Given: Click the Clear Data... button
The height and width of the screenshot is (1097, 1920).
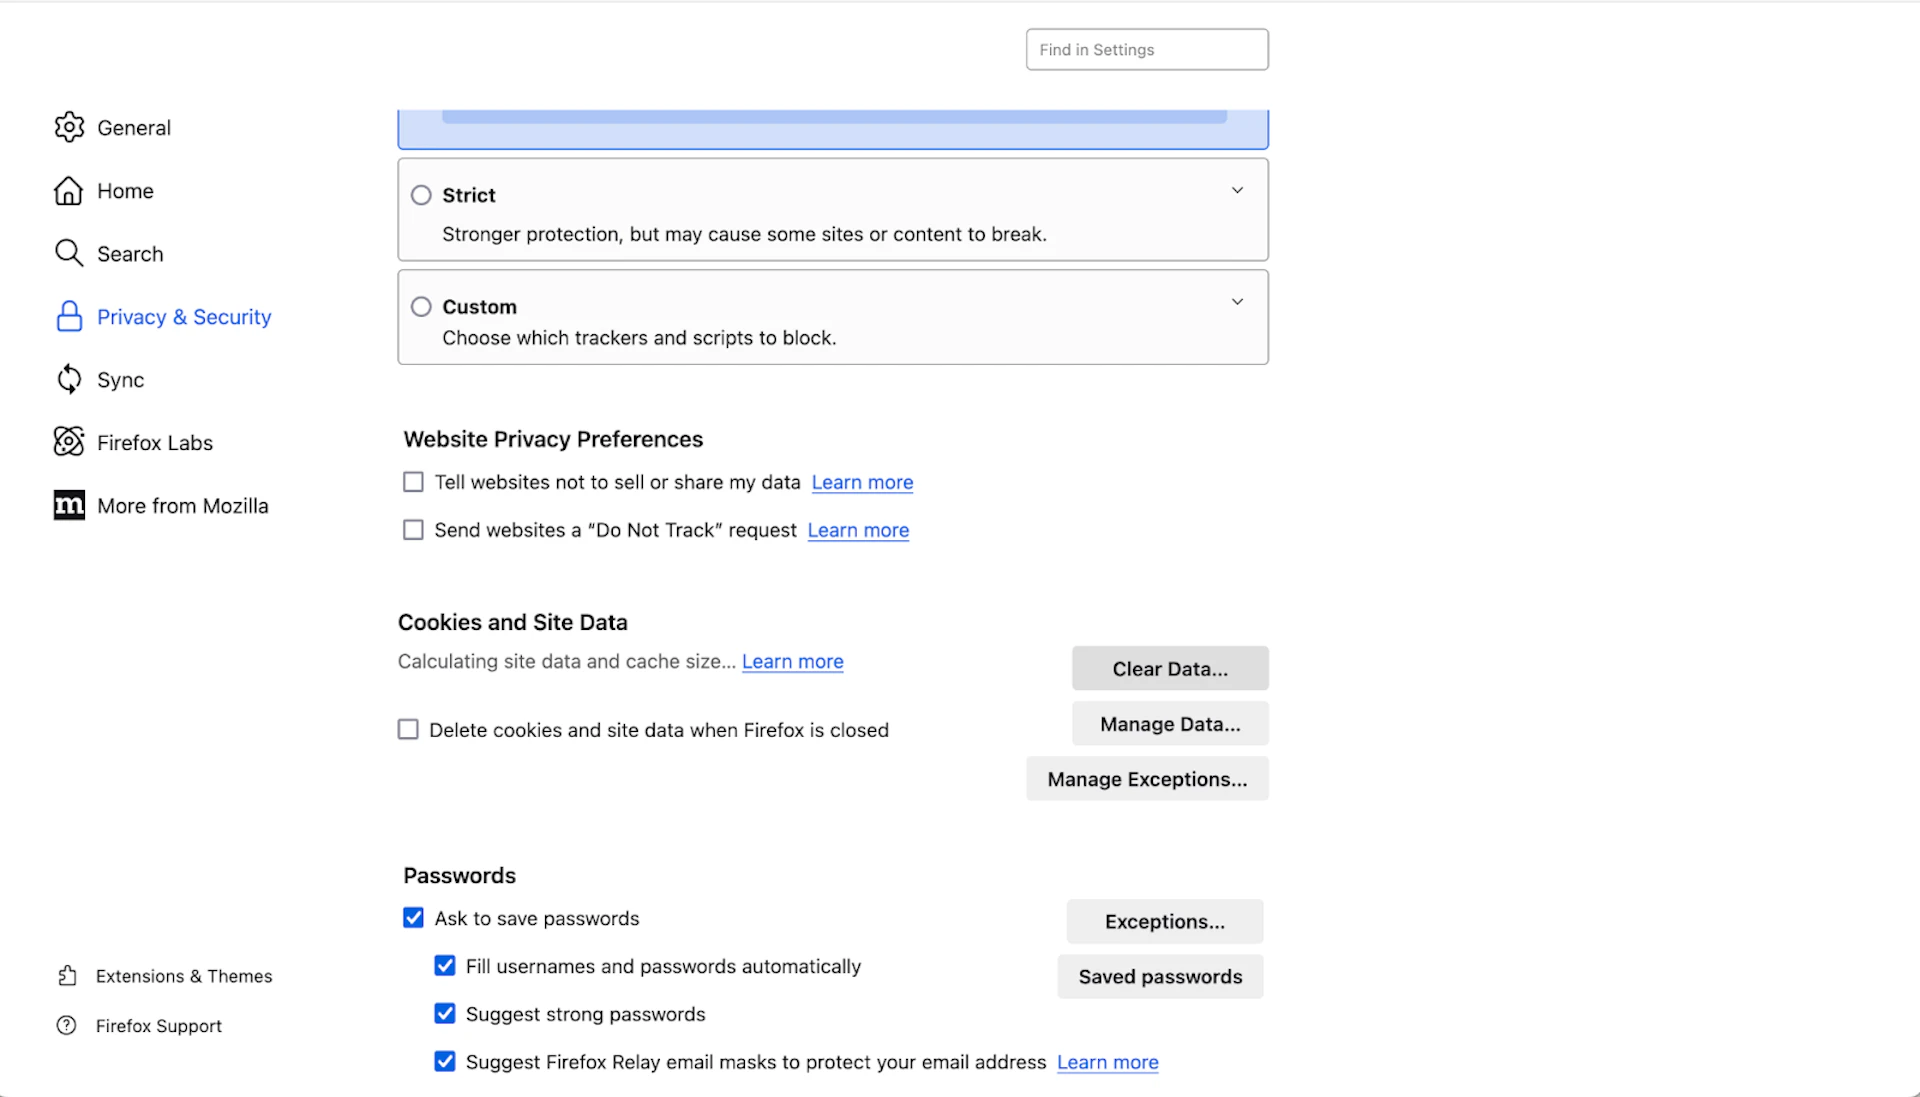Looking at the screenshot, I should tap(1170, 668).
